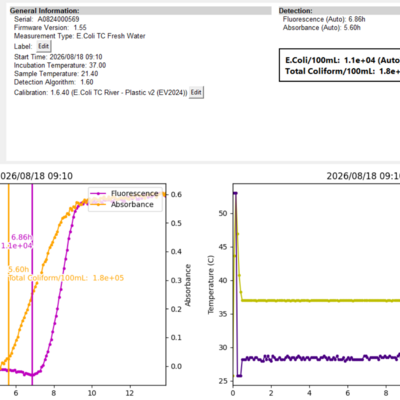Screen dimensions: 400x400
Task: Click the Total Coliform 1.8e+05 chart annotation
Action: (66, 278)
